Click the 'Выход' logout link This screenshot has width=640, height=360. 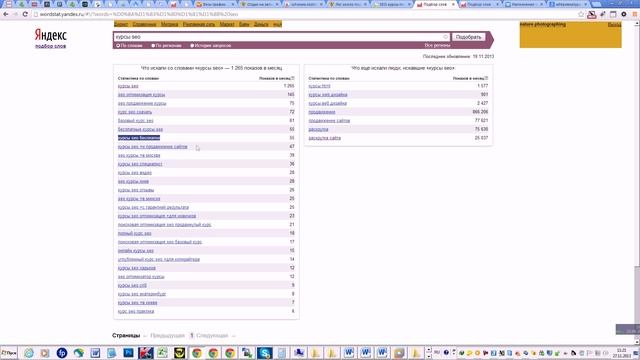[614, 25]
